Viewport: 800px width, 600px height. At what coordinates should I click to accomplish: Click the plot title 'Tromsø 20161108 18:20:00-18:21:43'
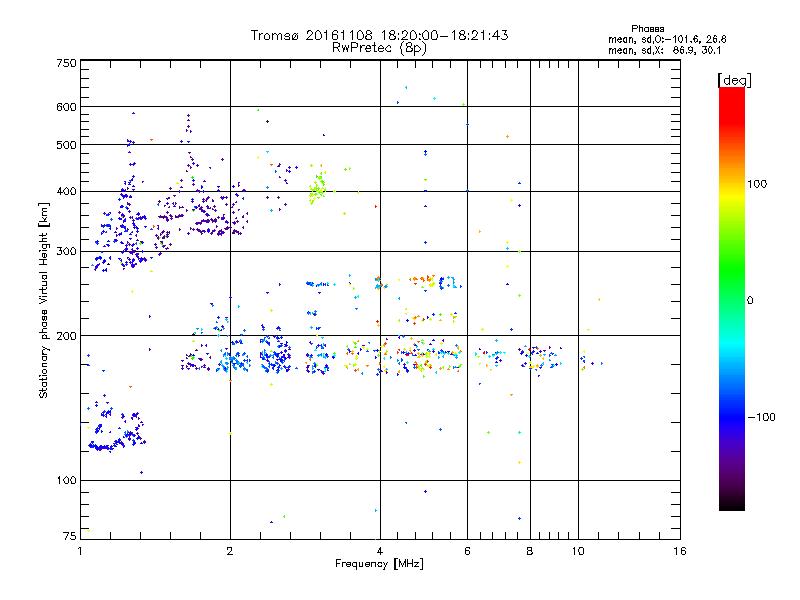pyautogui.click(x=379, y=35)
